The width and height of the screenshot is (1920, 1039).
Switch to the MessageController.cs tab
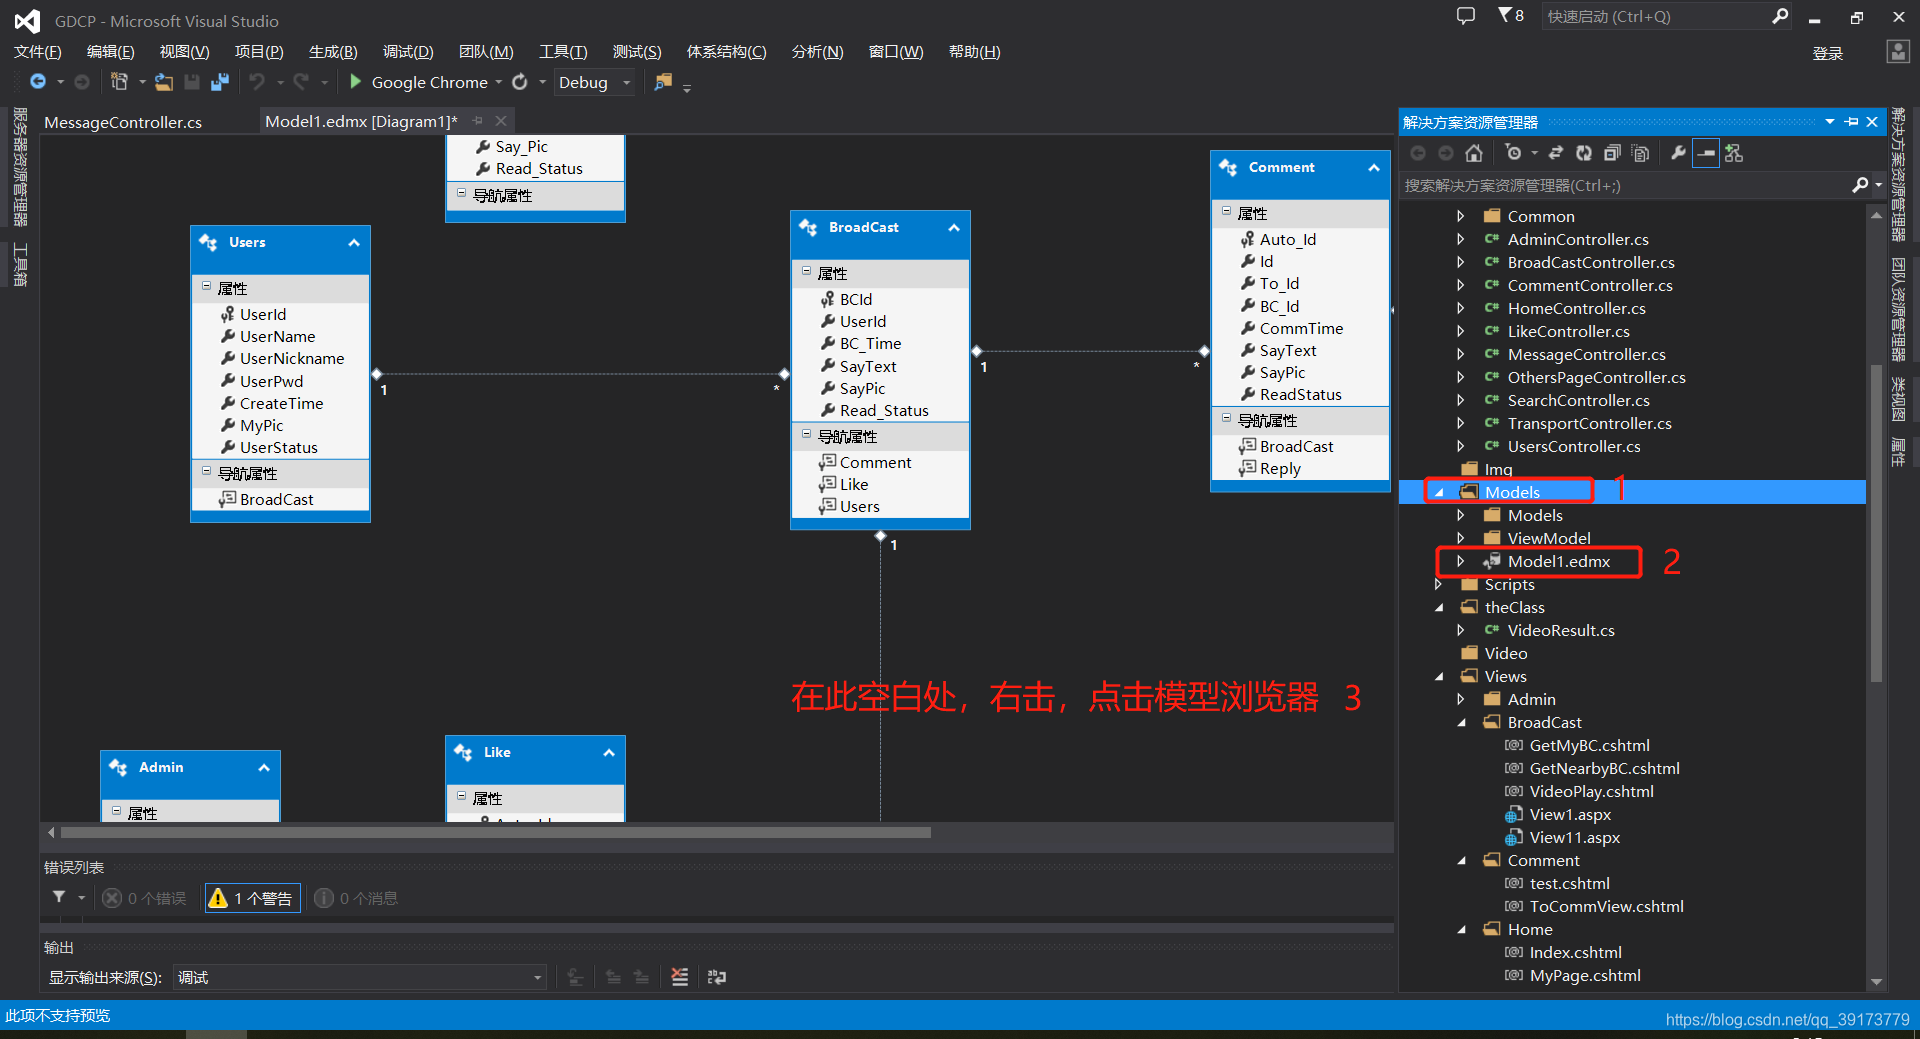pyautogui.click(x=123, y=122)
